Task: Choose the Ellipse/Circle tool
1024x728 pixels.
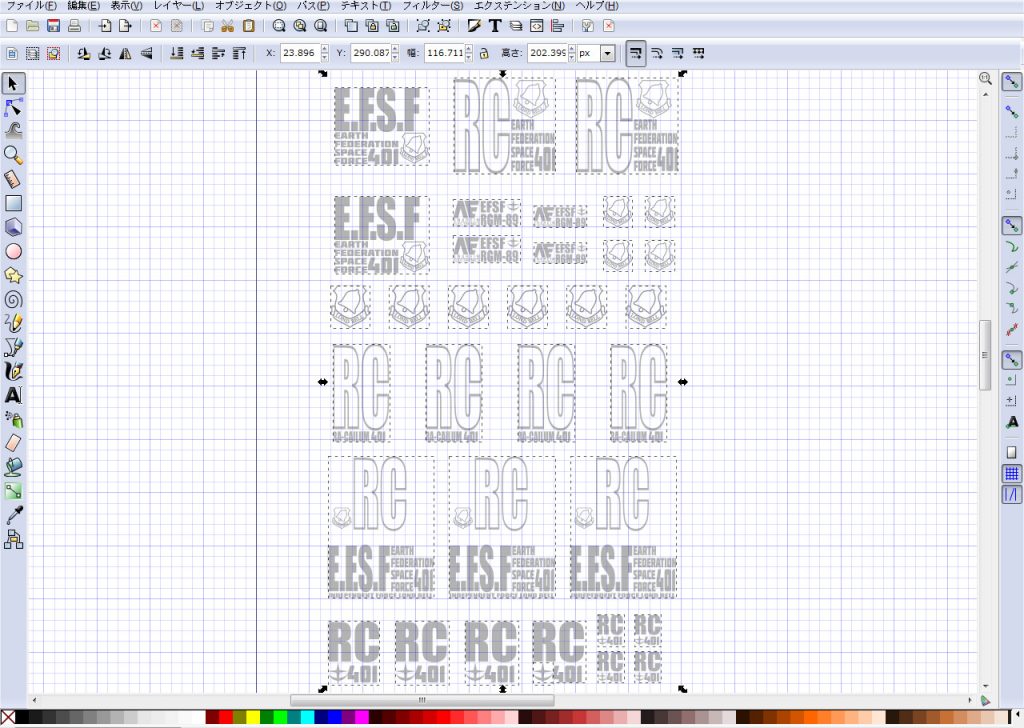Action: [x=14, y=251]
